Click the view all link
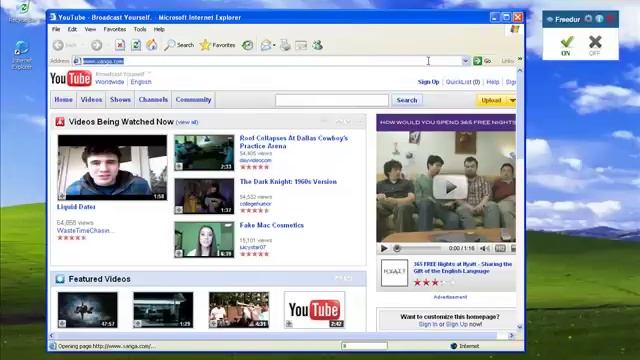 pos(187,122)
